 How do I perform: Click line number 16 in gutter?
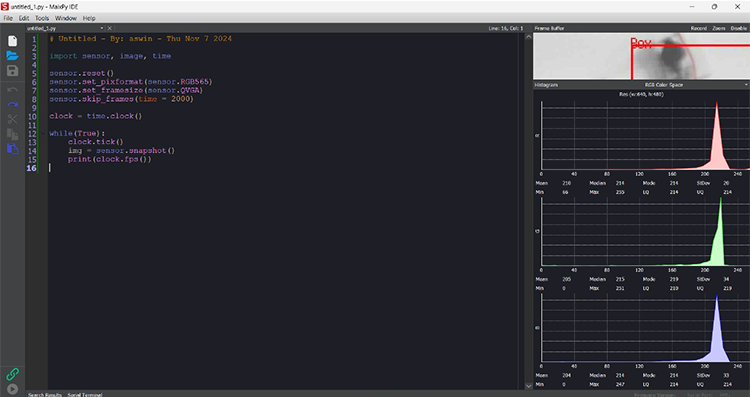point(32,168)
